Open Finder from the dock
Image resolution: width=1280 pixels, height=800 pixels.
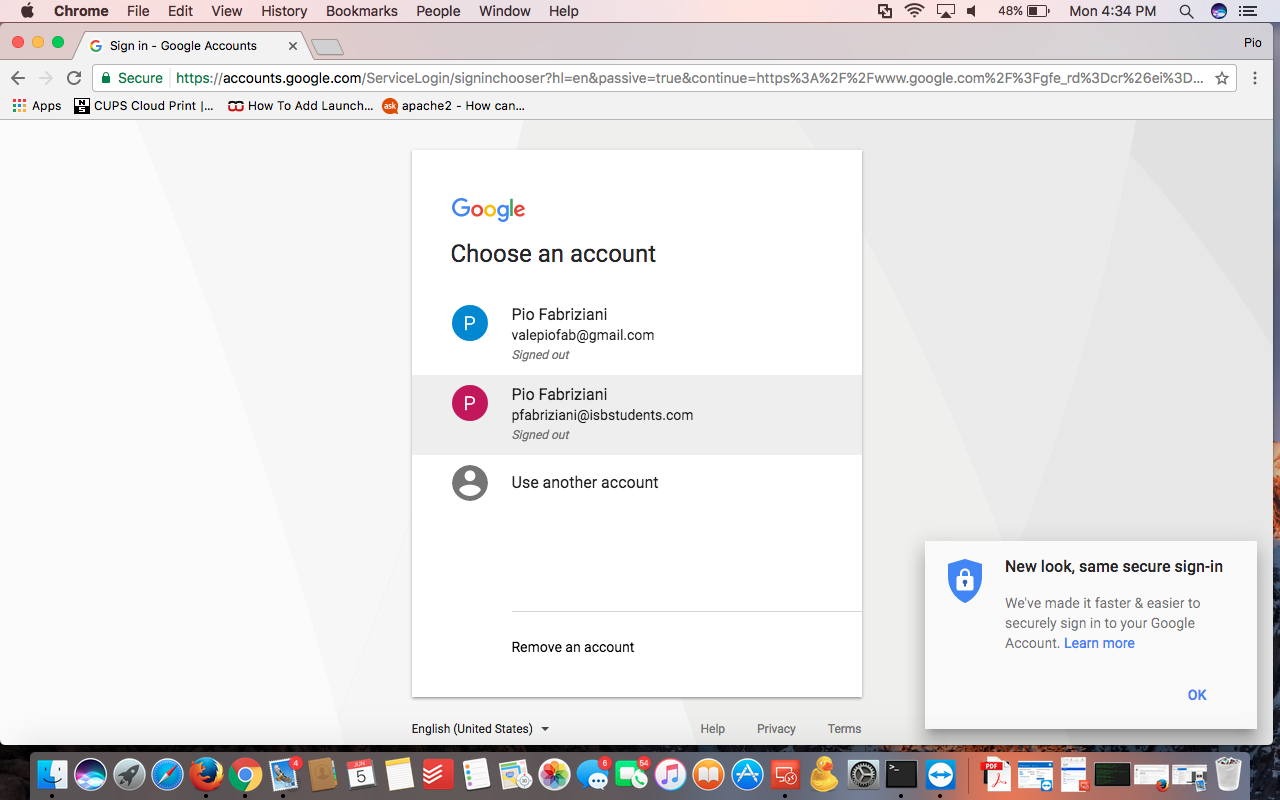tap(53, 775)
